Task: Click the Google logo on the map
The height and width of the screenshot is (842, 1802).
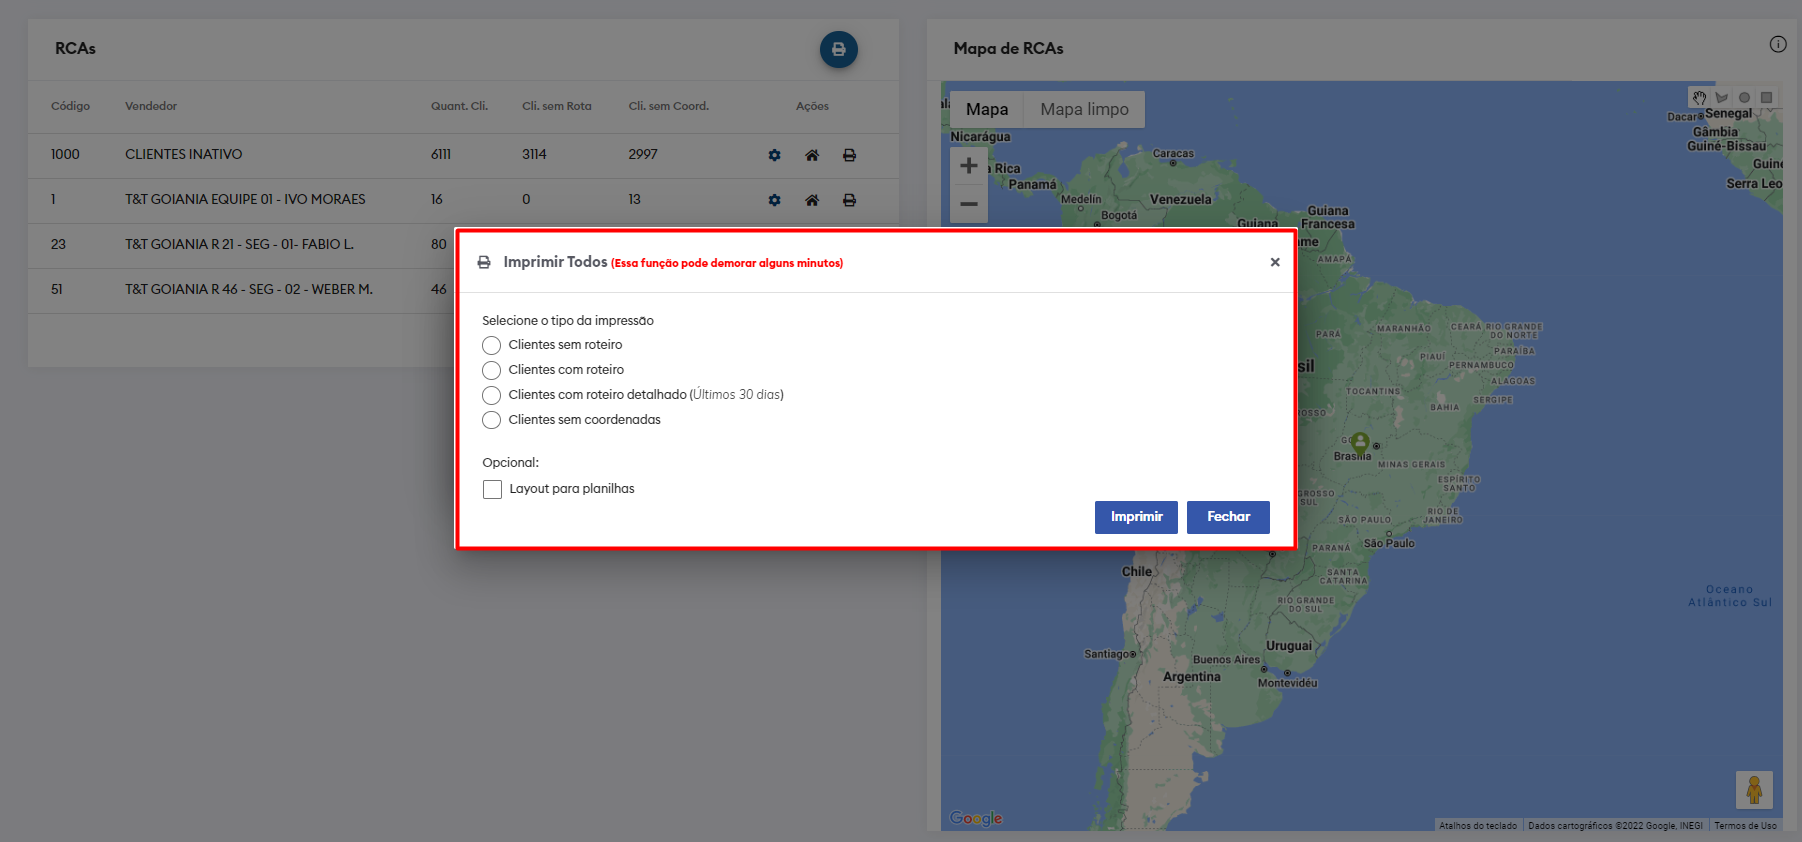Action: [x=976, y=818]
